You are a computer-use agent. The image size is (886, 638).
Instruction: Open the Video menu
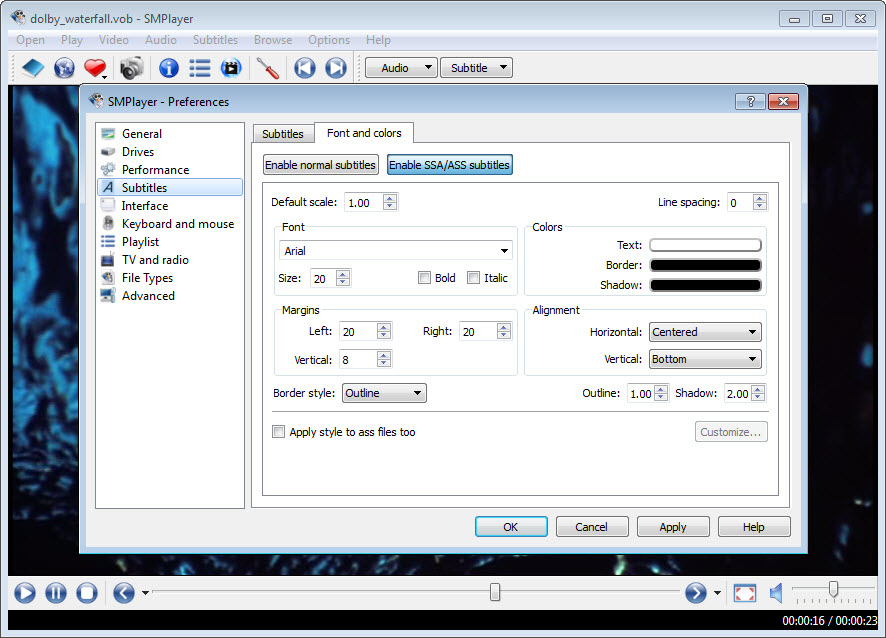pos(114,40)
